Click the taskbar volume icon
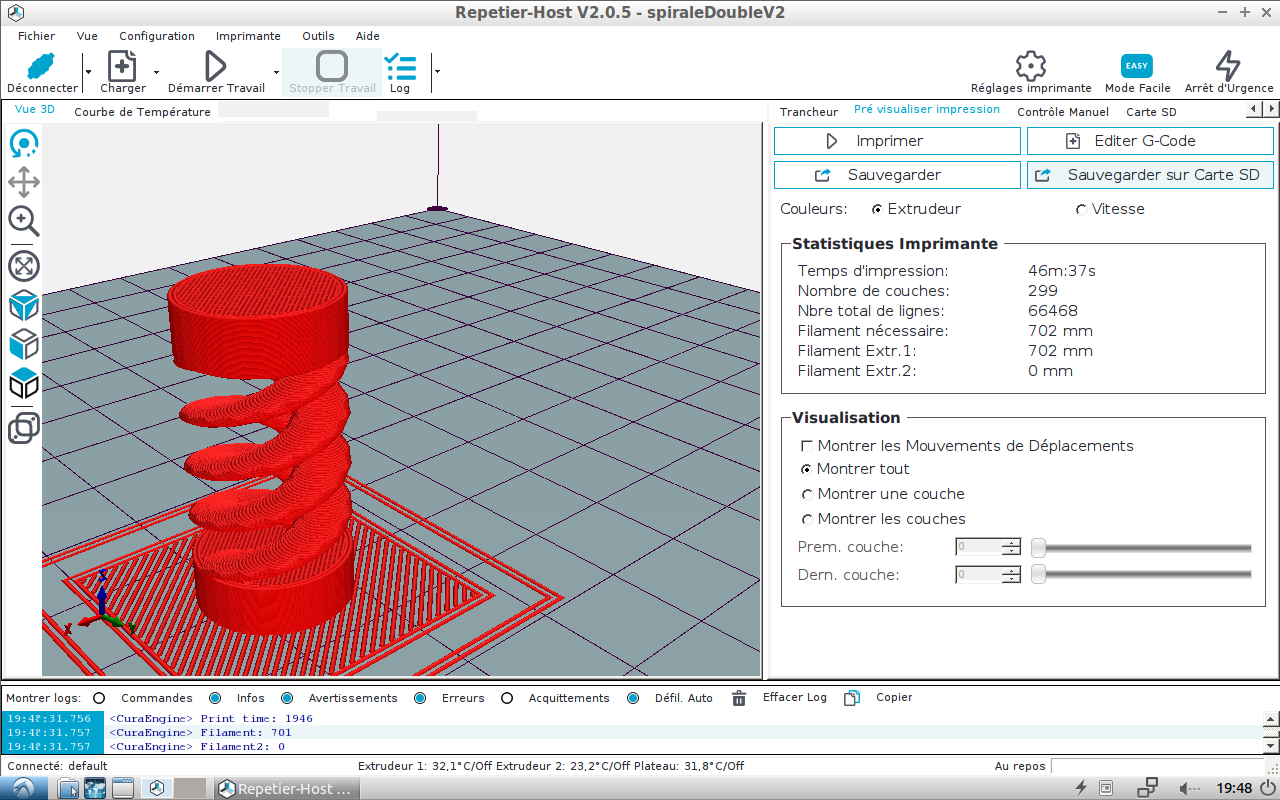 (1189, 788)
